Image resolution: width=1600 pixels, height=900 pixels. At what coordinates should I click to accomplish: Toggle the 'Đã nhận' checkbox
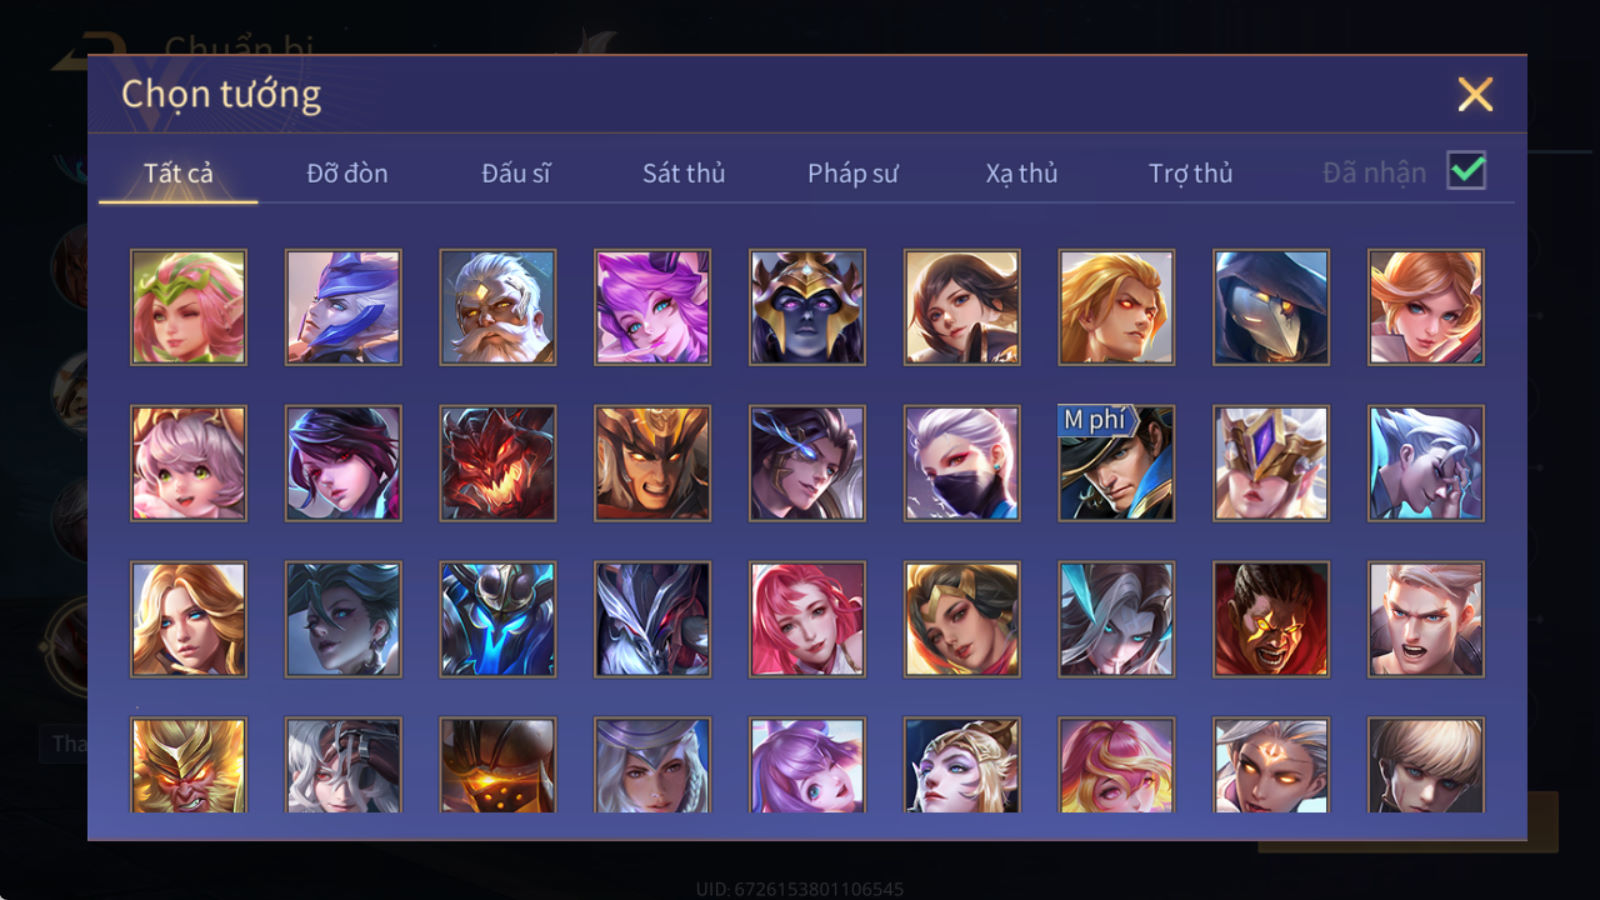[1466, 171]
